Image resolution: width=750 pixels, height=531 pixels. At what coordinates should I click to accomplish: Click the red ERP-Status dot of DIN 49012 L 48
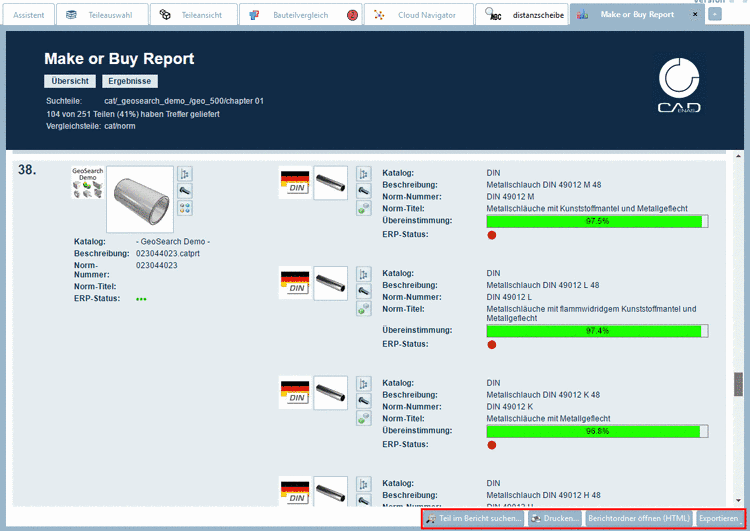[492, 344]
